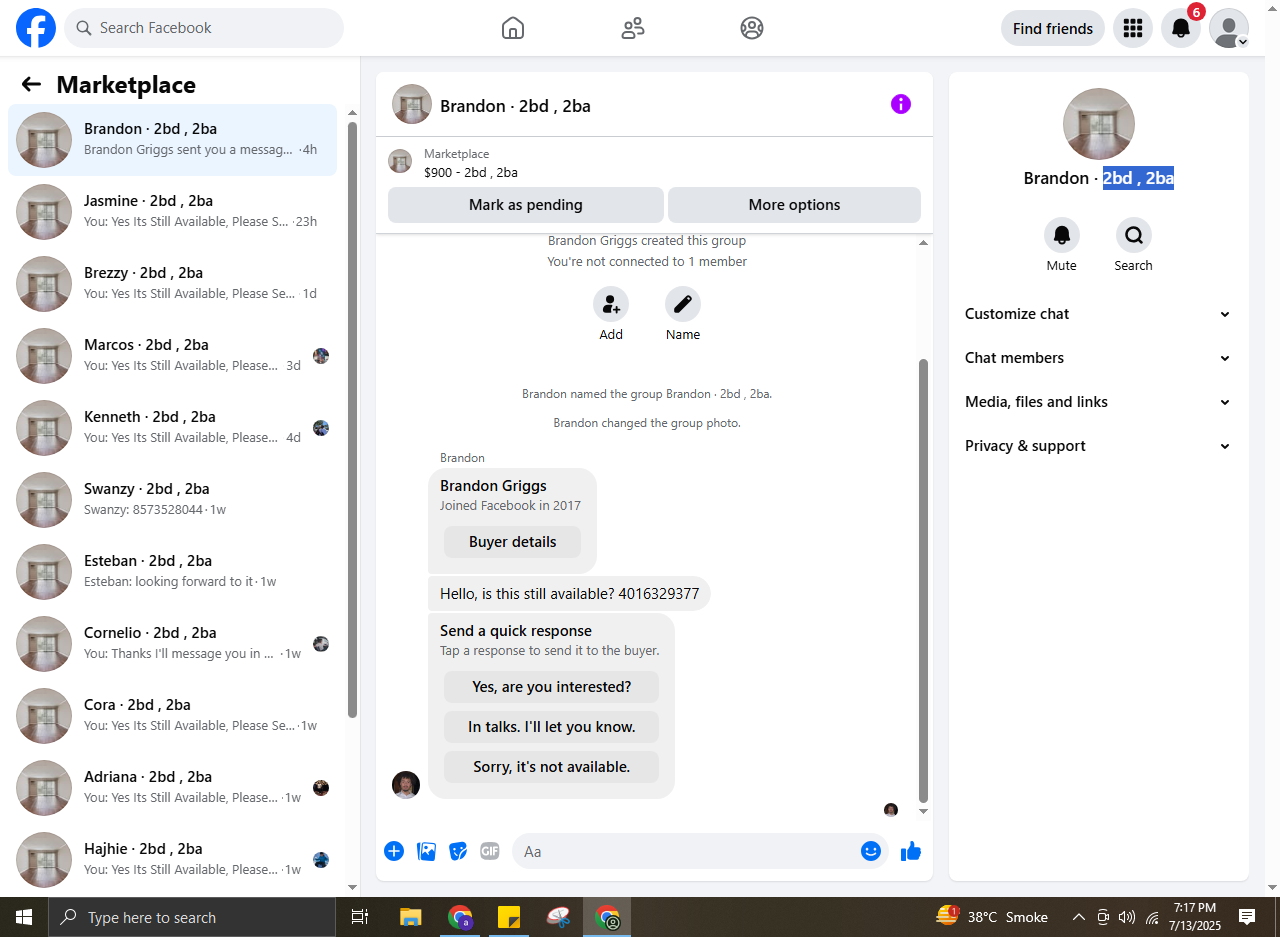Open Task View on the taskbar
This screenshot has height=937, width=1280.
[x=360, y=917]
